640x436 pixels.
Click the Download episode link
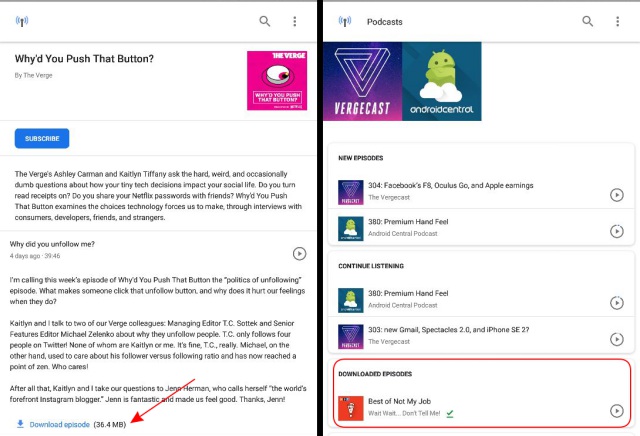[60, 425]
